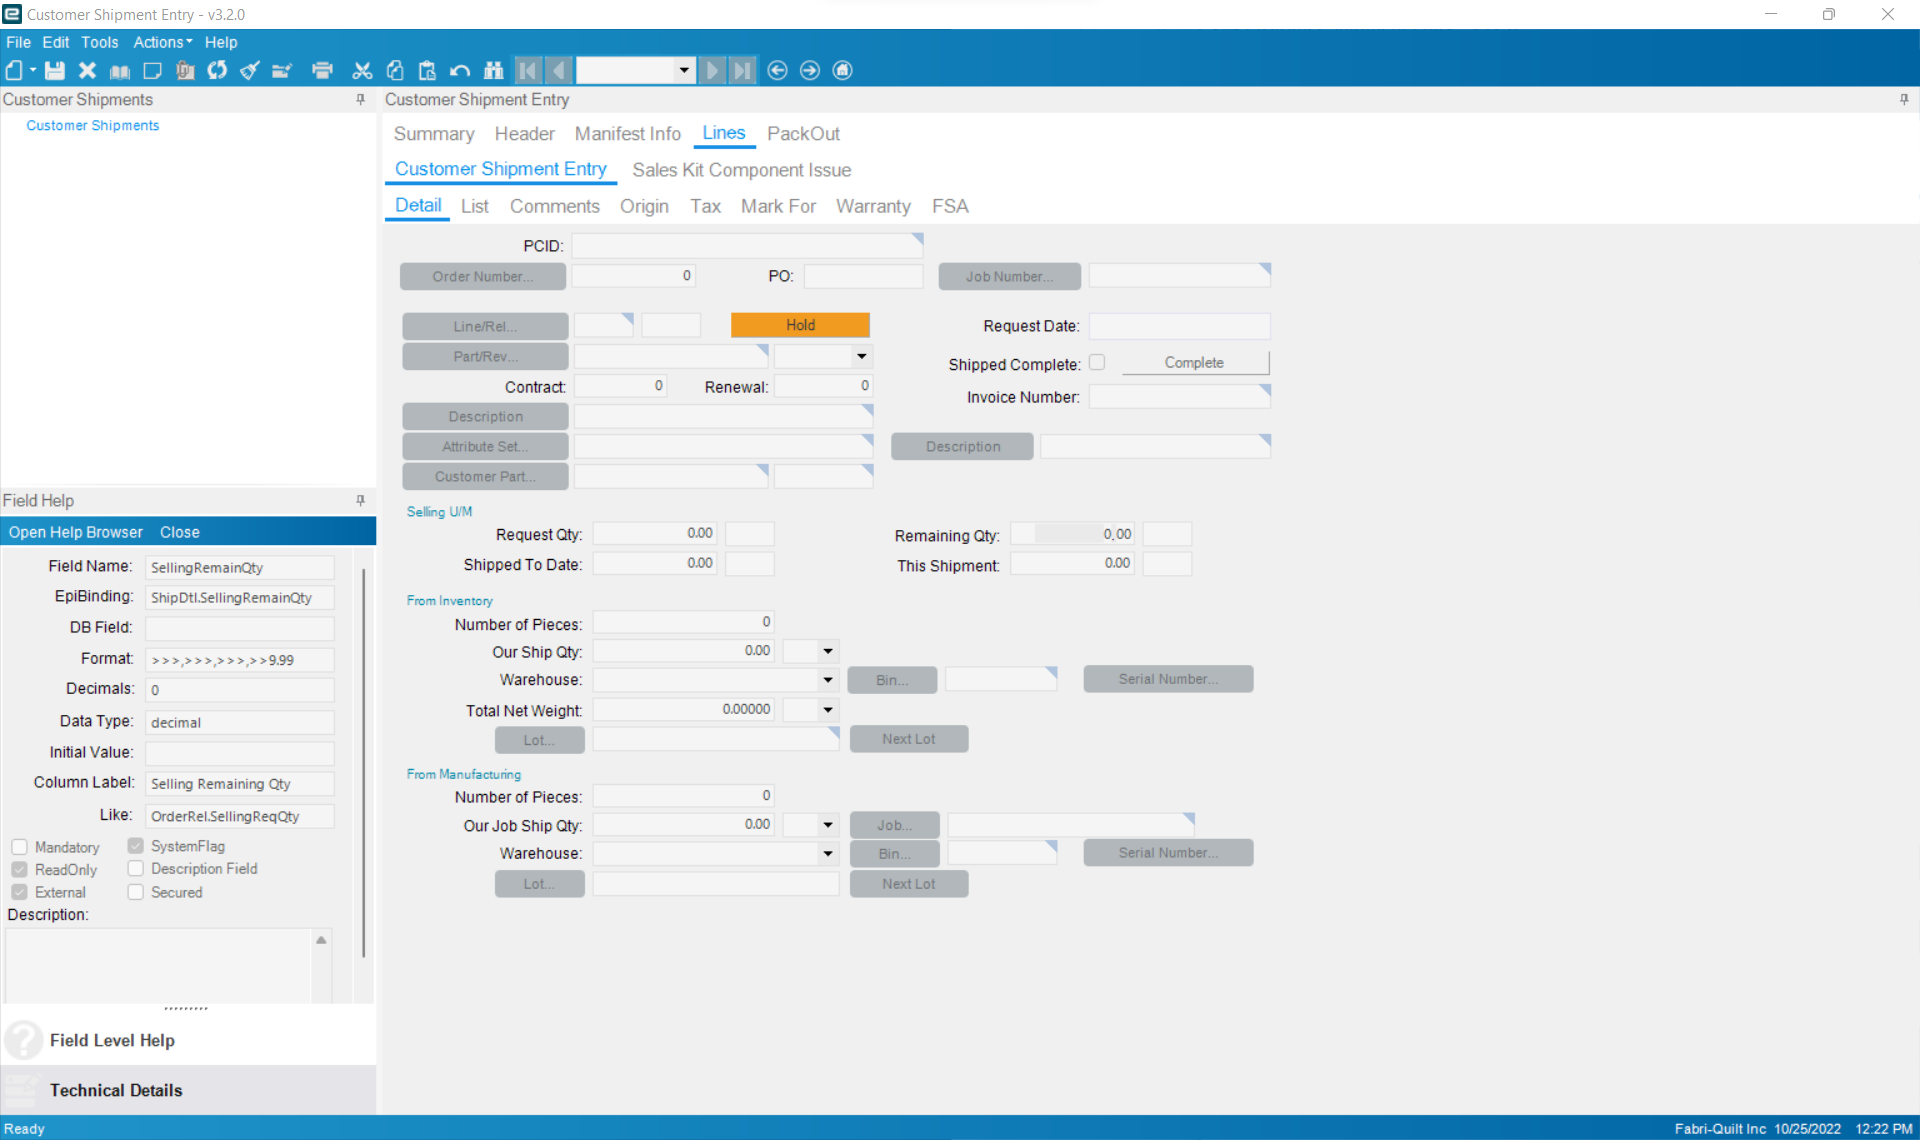The width and height of the screenshot is (1920, 1140).
Task: Open the Actions menu
Action: [x=161, y=42]
